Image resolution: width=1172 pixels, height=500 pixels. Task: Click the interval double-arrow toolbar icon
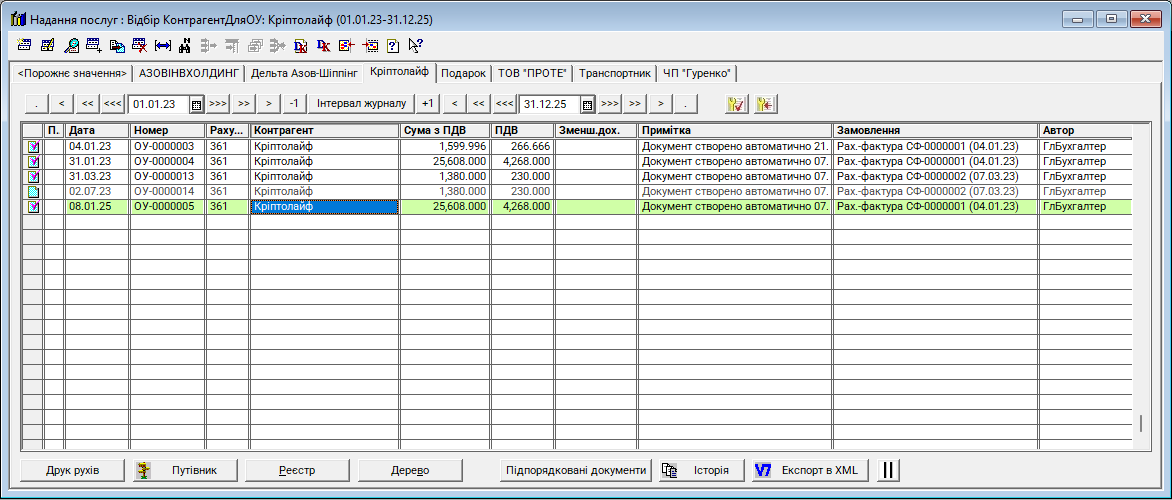[163, 45]
